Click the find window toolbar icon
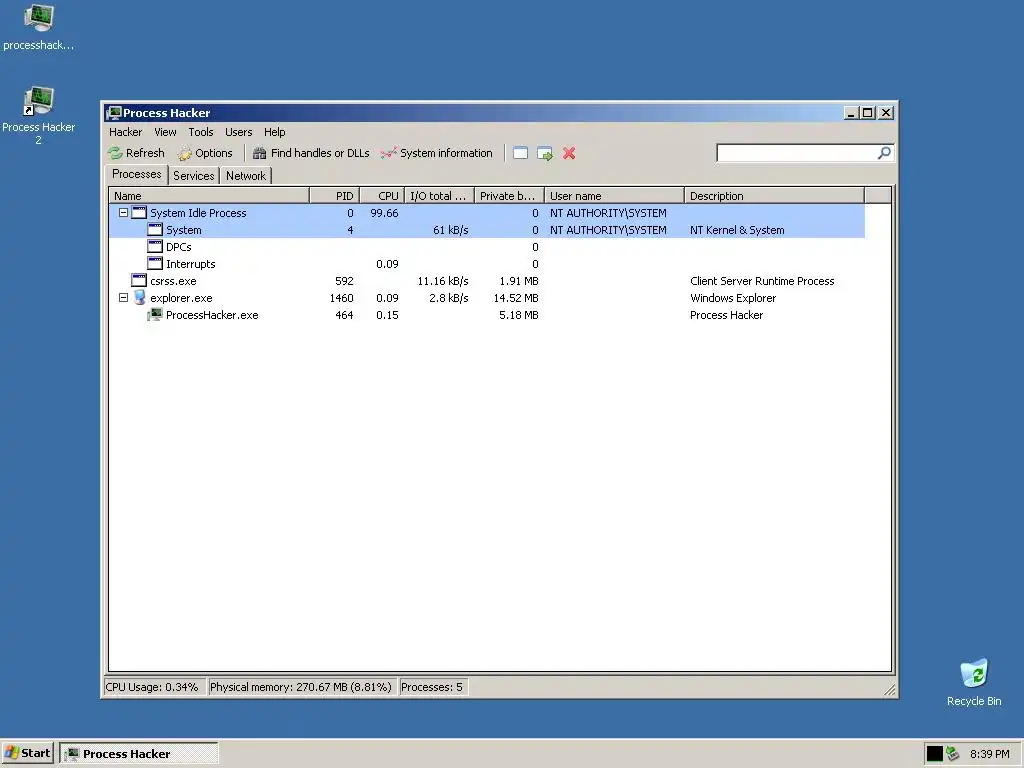 [520, 153]
